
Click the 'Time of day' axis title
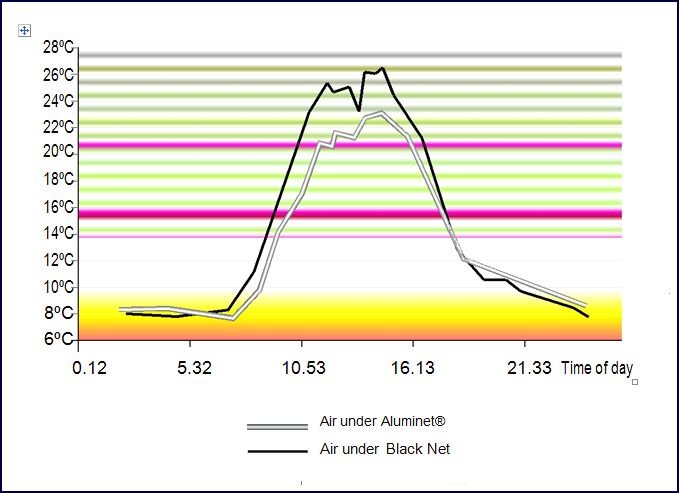pos(596,368)
